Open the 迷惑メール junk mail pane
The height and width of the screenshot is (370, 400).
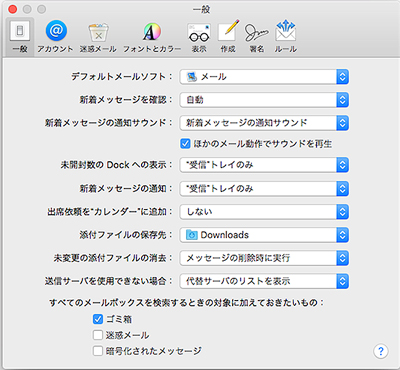(98, 37)
